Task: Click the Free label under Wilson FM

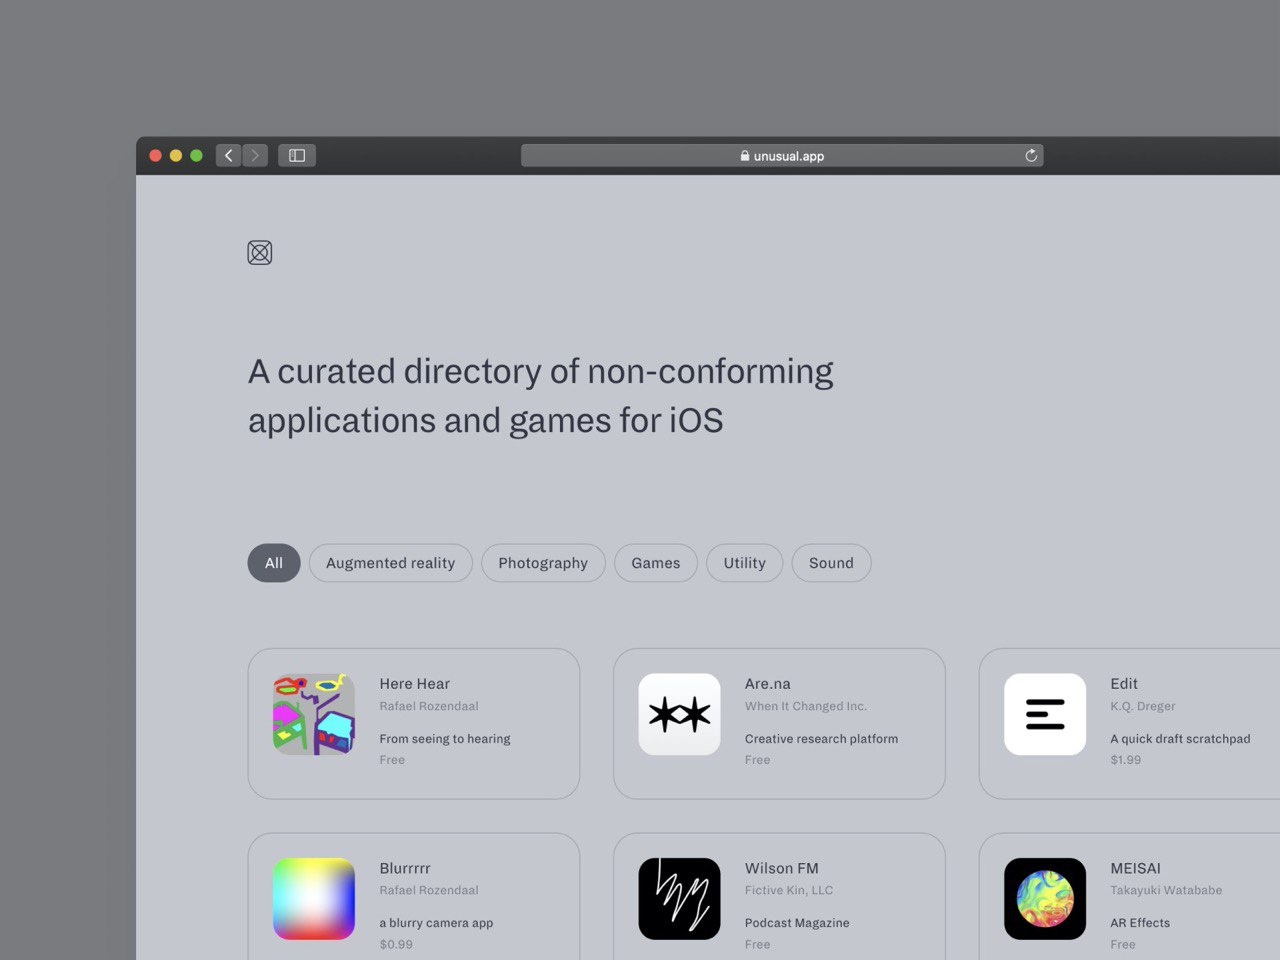Action: tap(758, 944)
